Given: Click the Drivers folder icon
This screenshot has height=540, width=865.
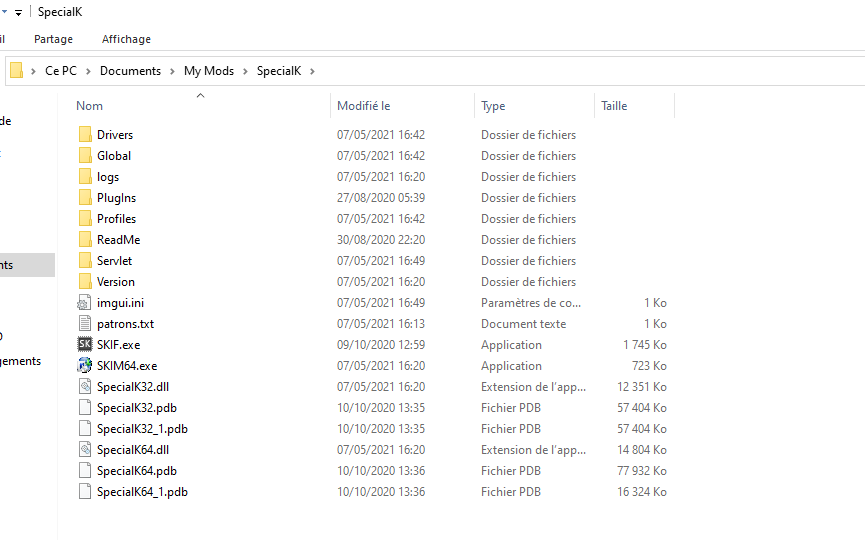Looking at the screenshot, I should pyautogui.click(x=85, y=135).
